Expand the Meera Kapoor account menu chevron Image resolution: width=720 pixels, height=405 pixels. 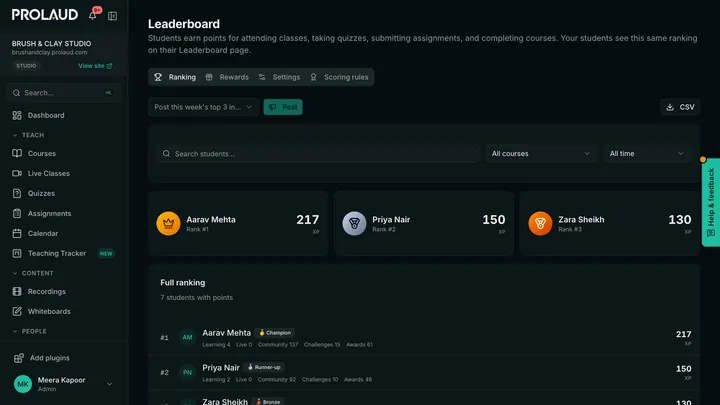point(109,384)
